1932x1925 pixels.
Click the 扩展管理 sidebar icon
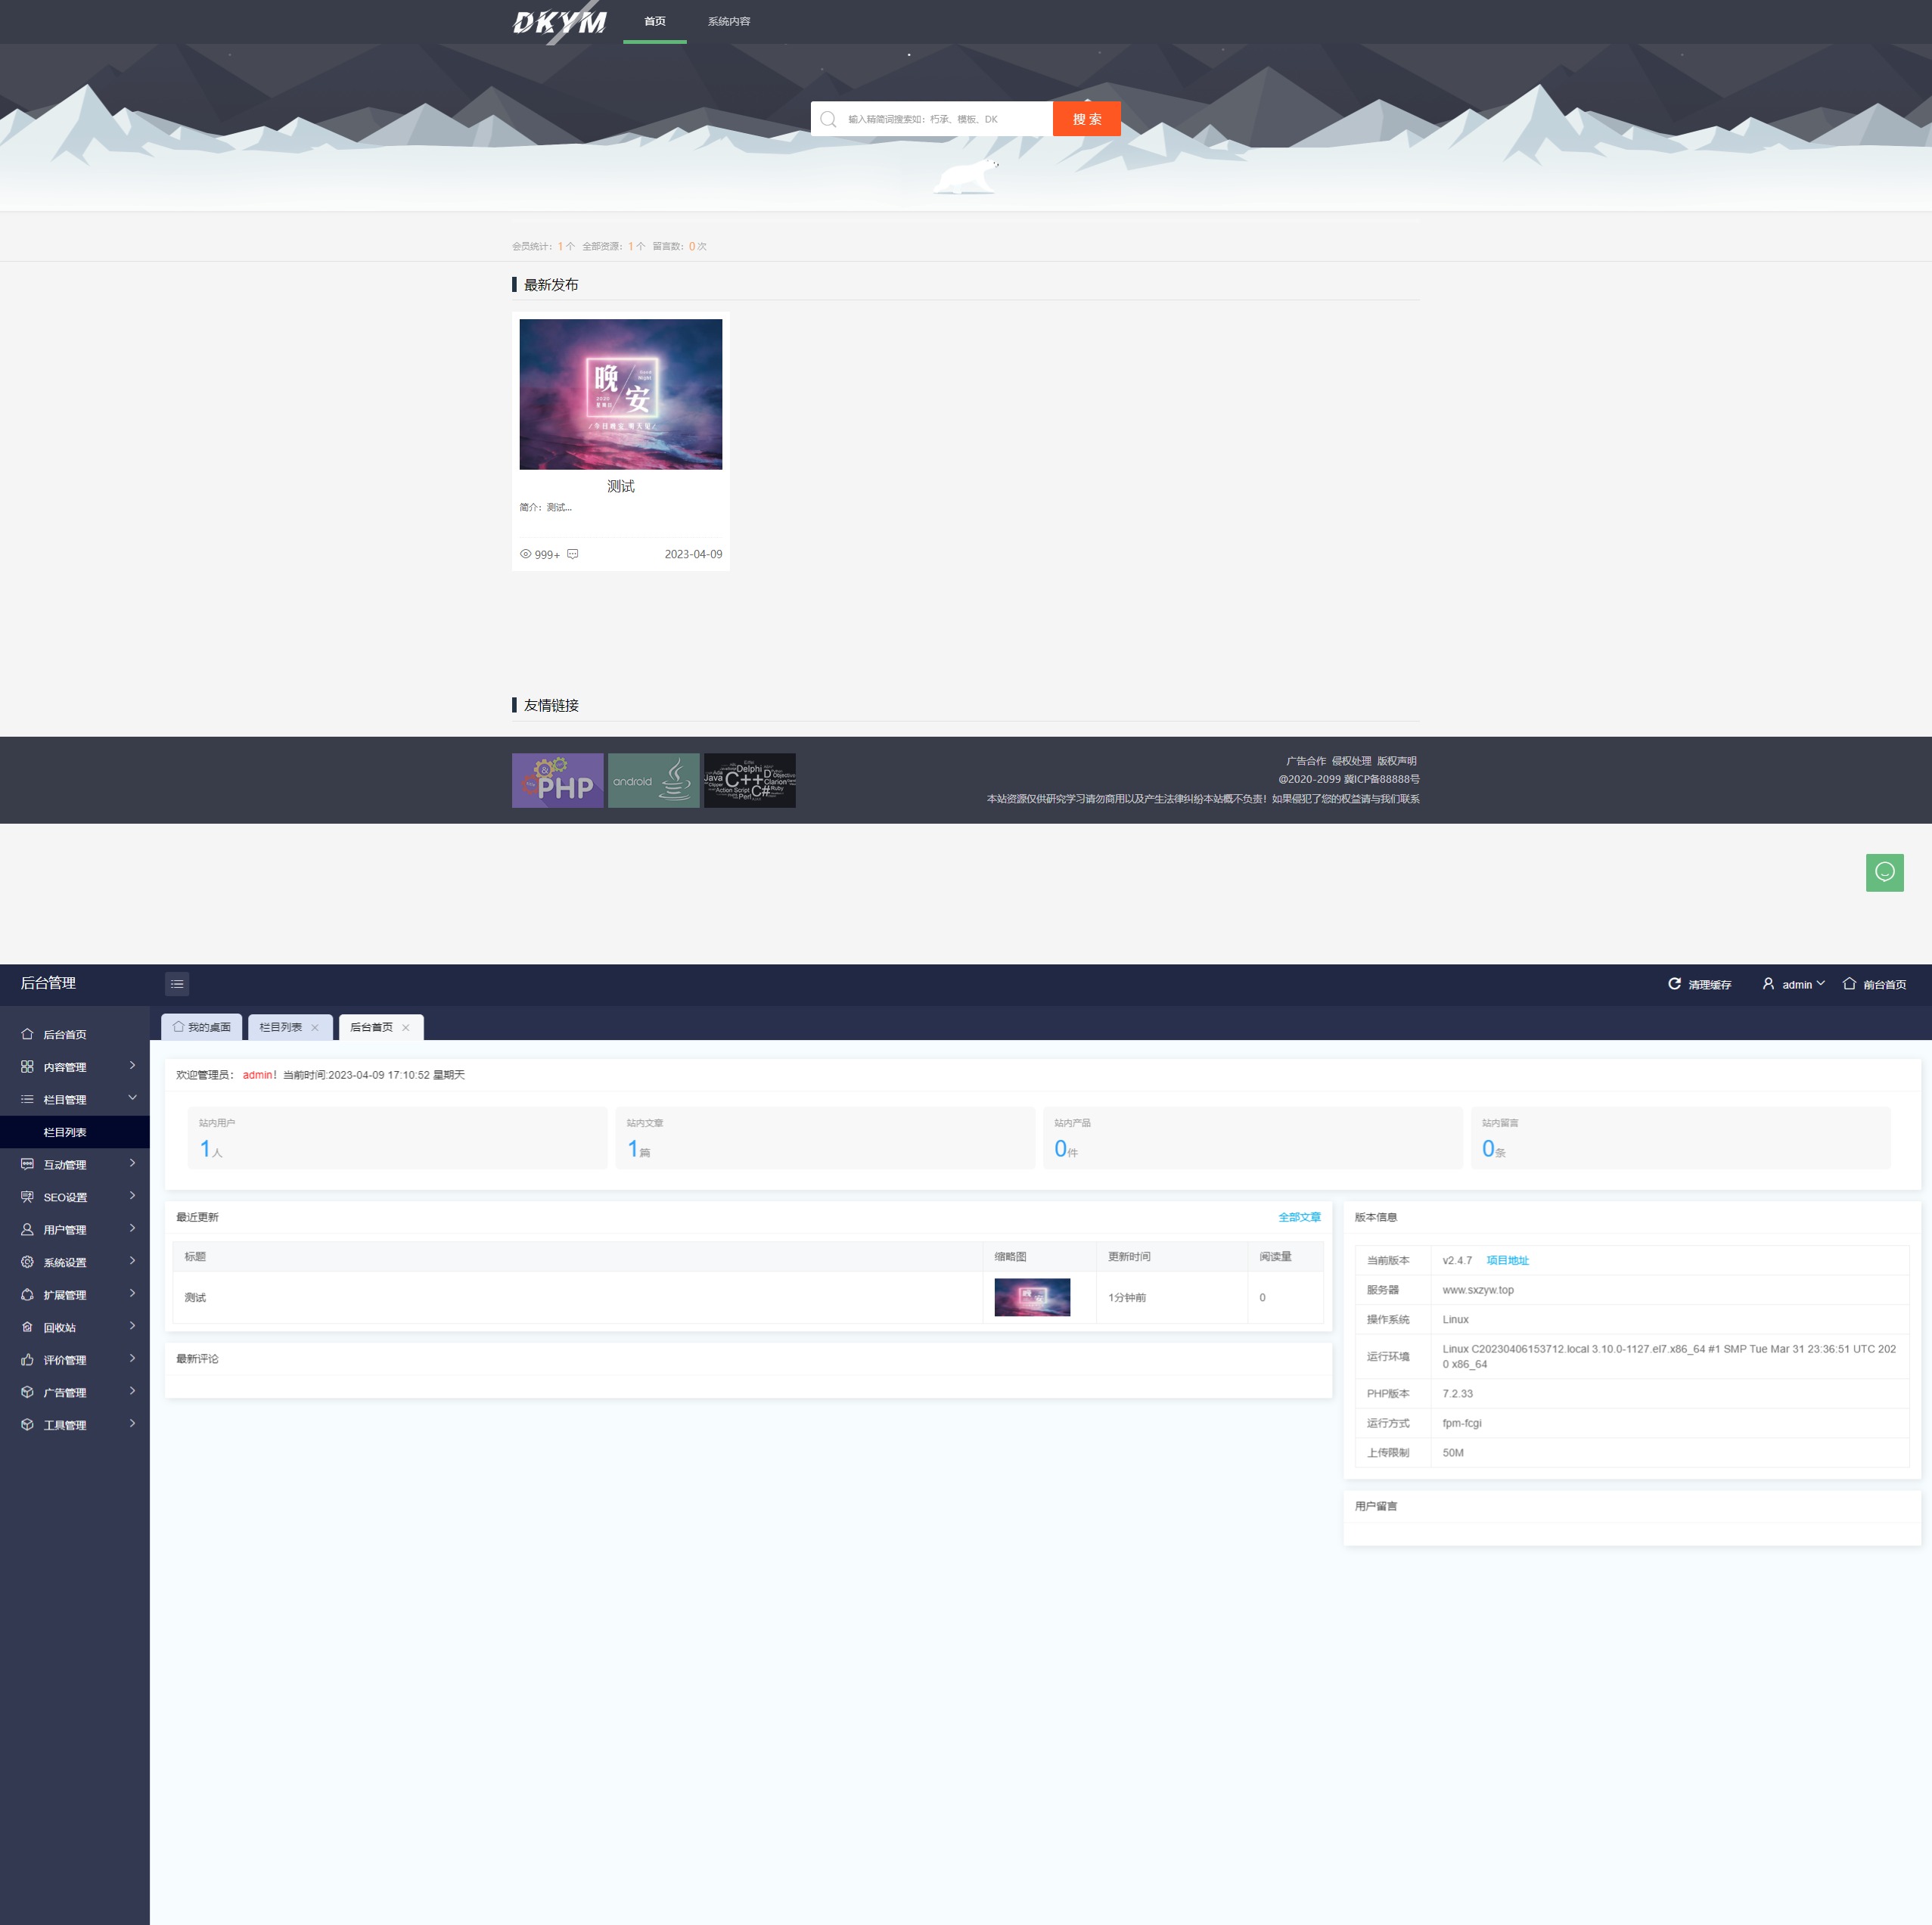click(x=26, y=1296)
